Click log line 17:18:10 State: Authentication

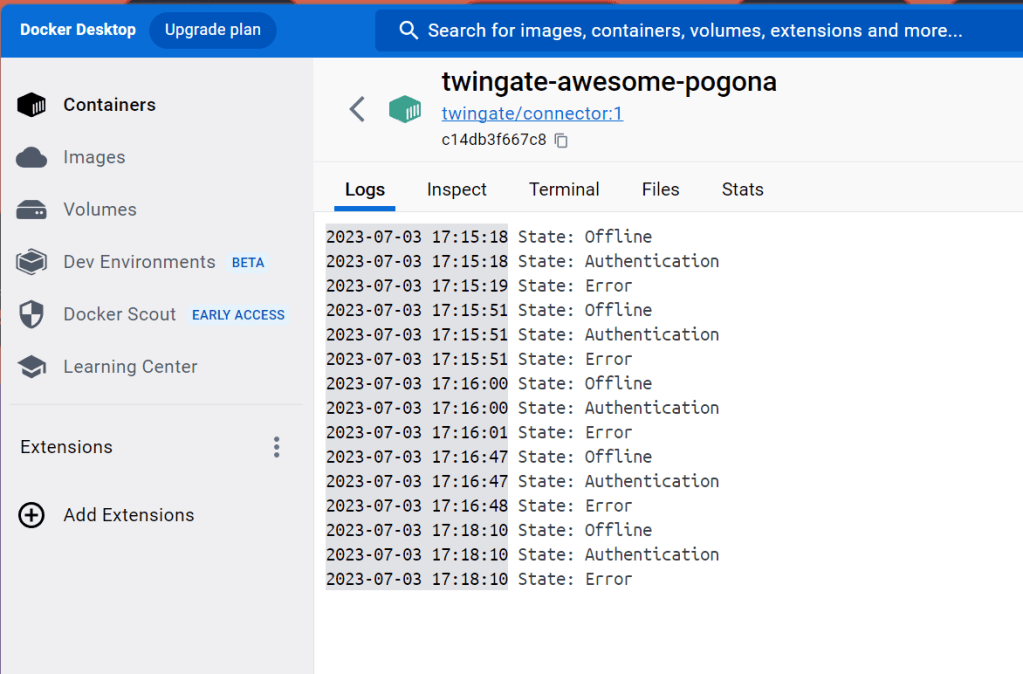pyautogui.click(x=522, y=555)
